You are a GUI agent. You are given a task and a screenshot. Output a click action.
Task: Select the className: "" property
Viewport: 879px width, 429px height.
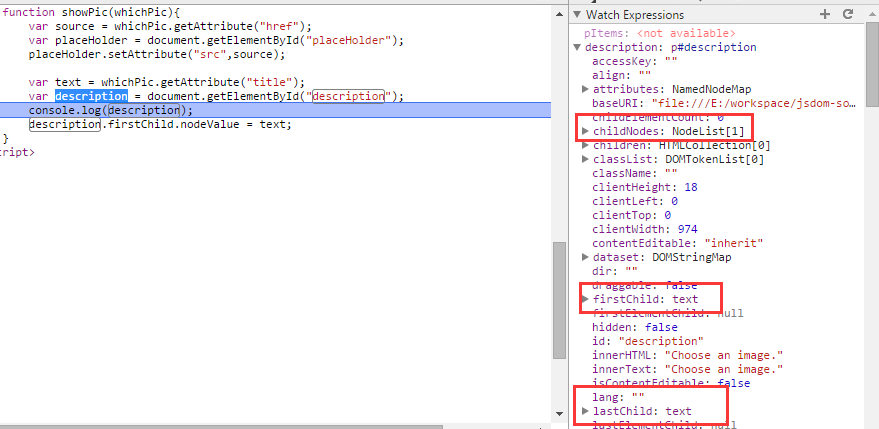635,173
